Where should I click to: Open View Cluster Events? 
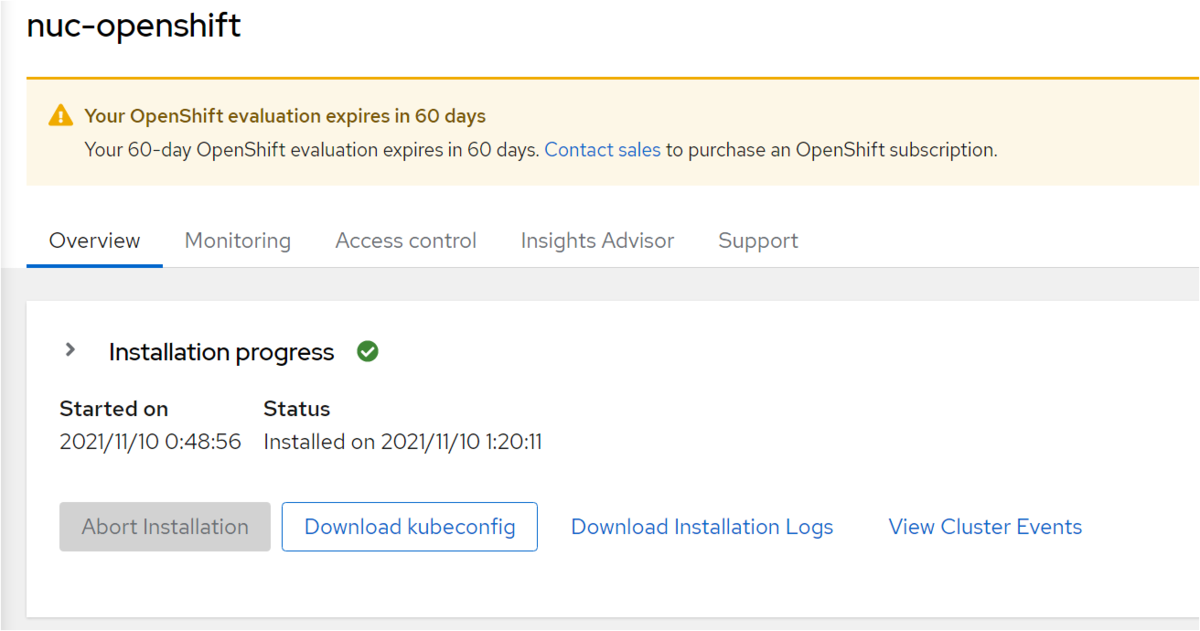[985, 527]
